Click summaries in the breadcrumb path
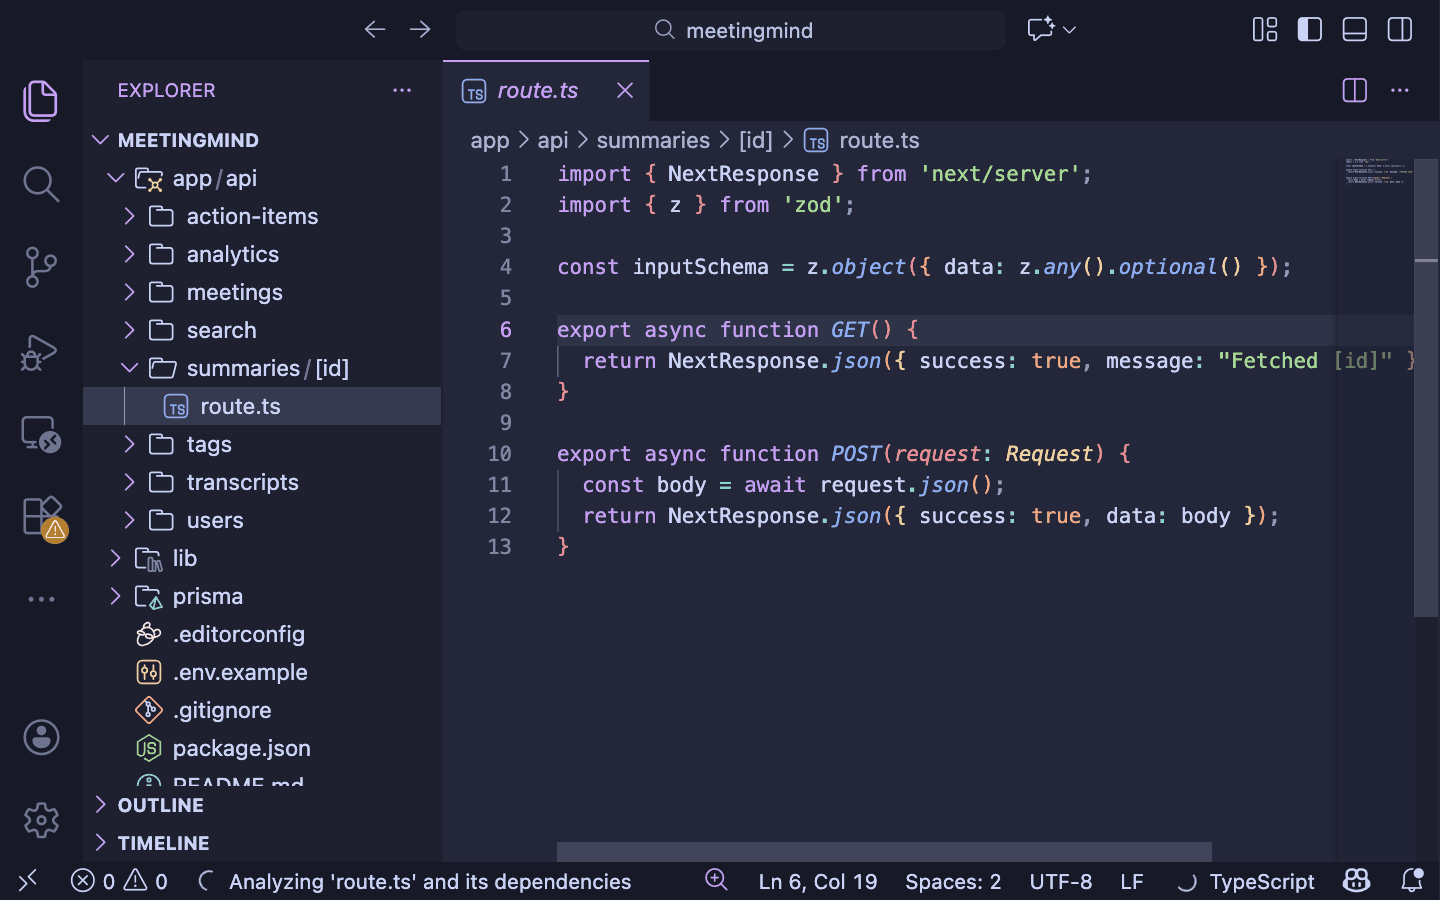The width and height of the screenshot is (1440, 900). tap(653, 140)
